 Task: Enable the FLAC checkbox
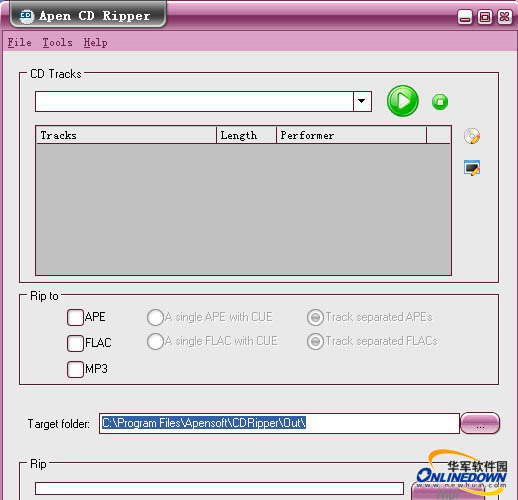coord(75,343)
